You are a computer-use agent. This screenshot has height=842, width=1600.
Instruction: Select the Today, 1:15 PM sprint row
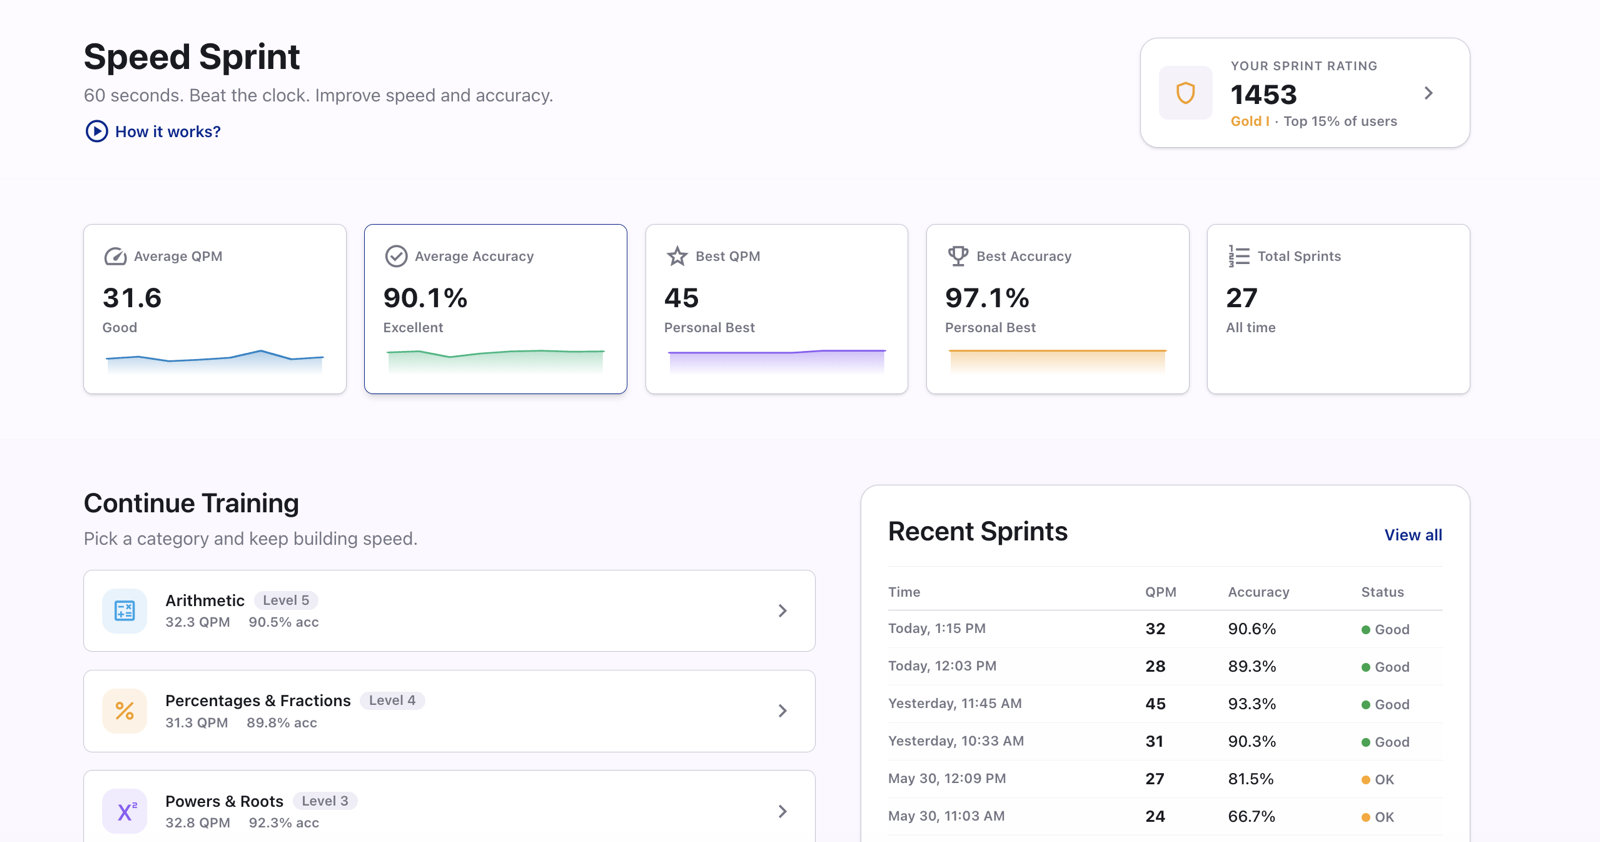pyautogui.click(x=1165, y=629)
